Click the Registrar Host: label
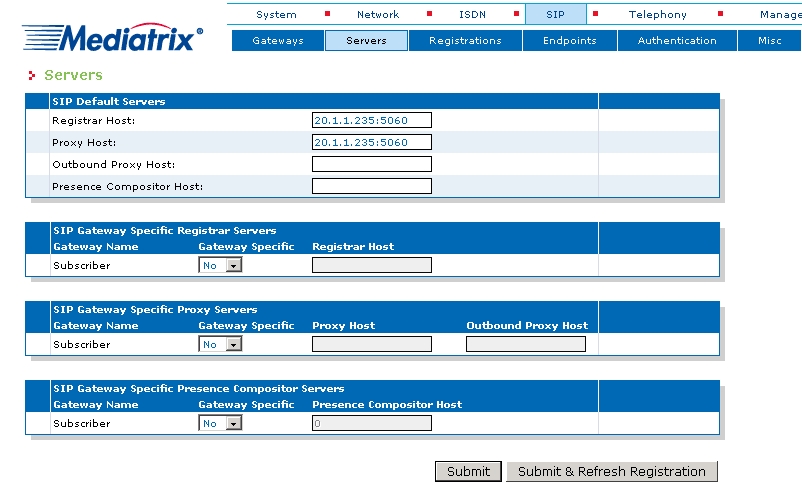The height and width of the screenshot is (492, 802). 94,121
